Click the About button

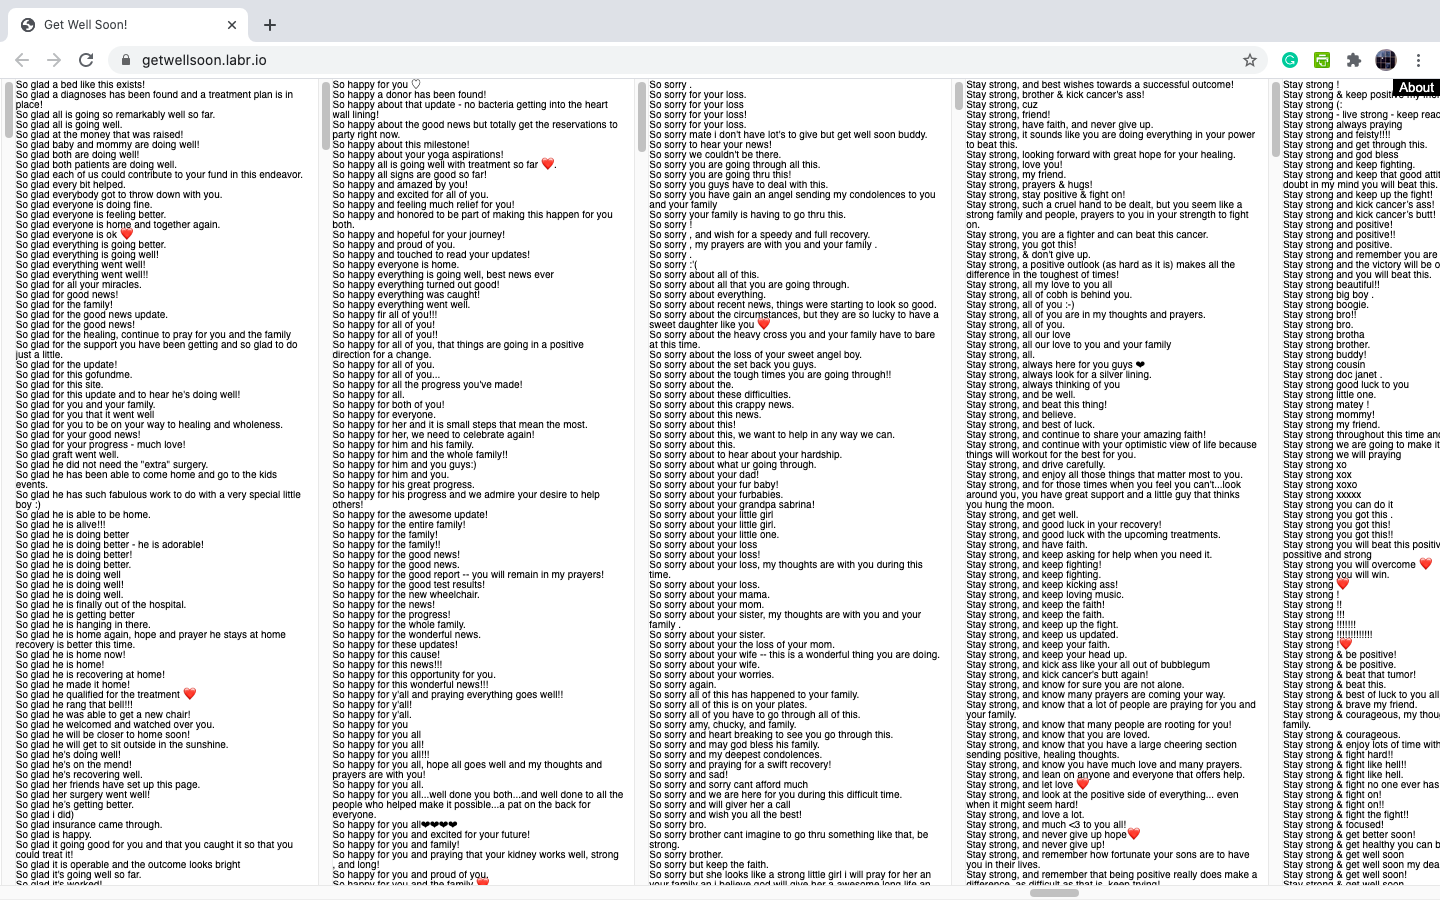pos(1415,88)
